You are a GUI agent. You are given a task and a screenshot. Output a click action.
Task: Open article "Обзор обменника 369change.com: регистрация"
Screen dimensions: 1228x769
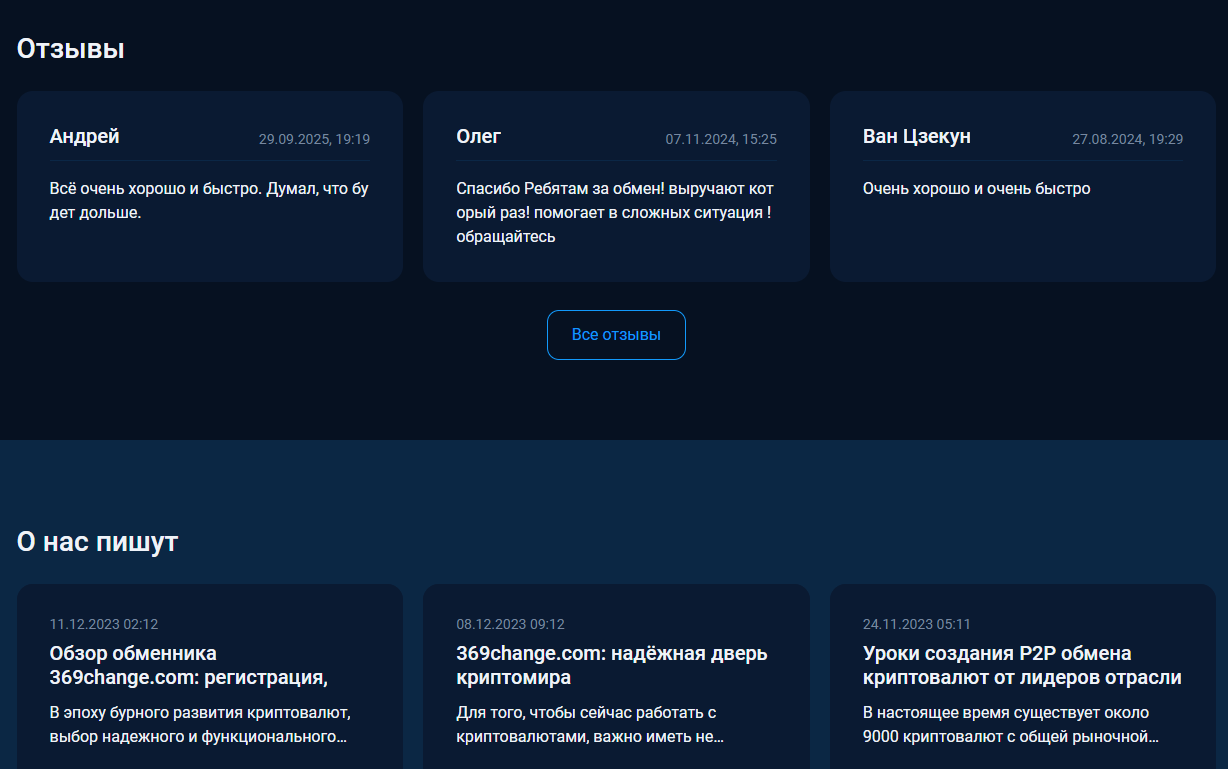point(189,666)
